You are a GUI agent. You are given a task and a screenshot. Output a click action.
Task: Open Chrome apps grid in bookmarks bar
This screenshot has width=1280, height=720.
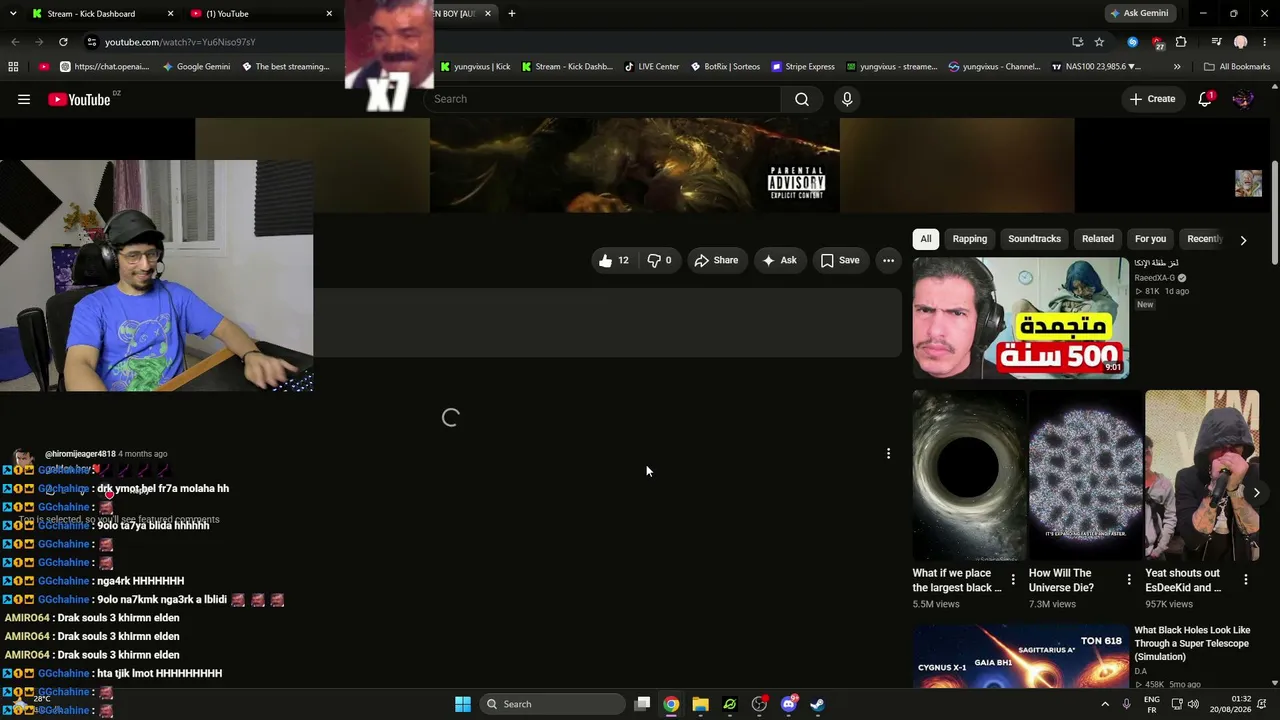tap(13, 67)
